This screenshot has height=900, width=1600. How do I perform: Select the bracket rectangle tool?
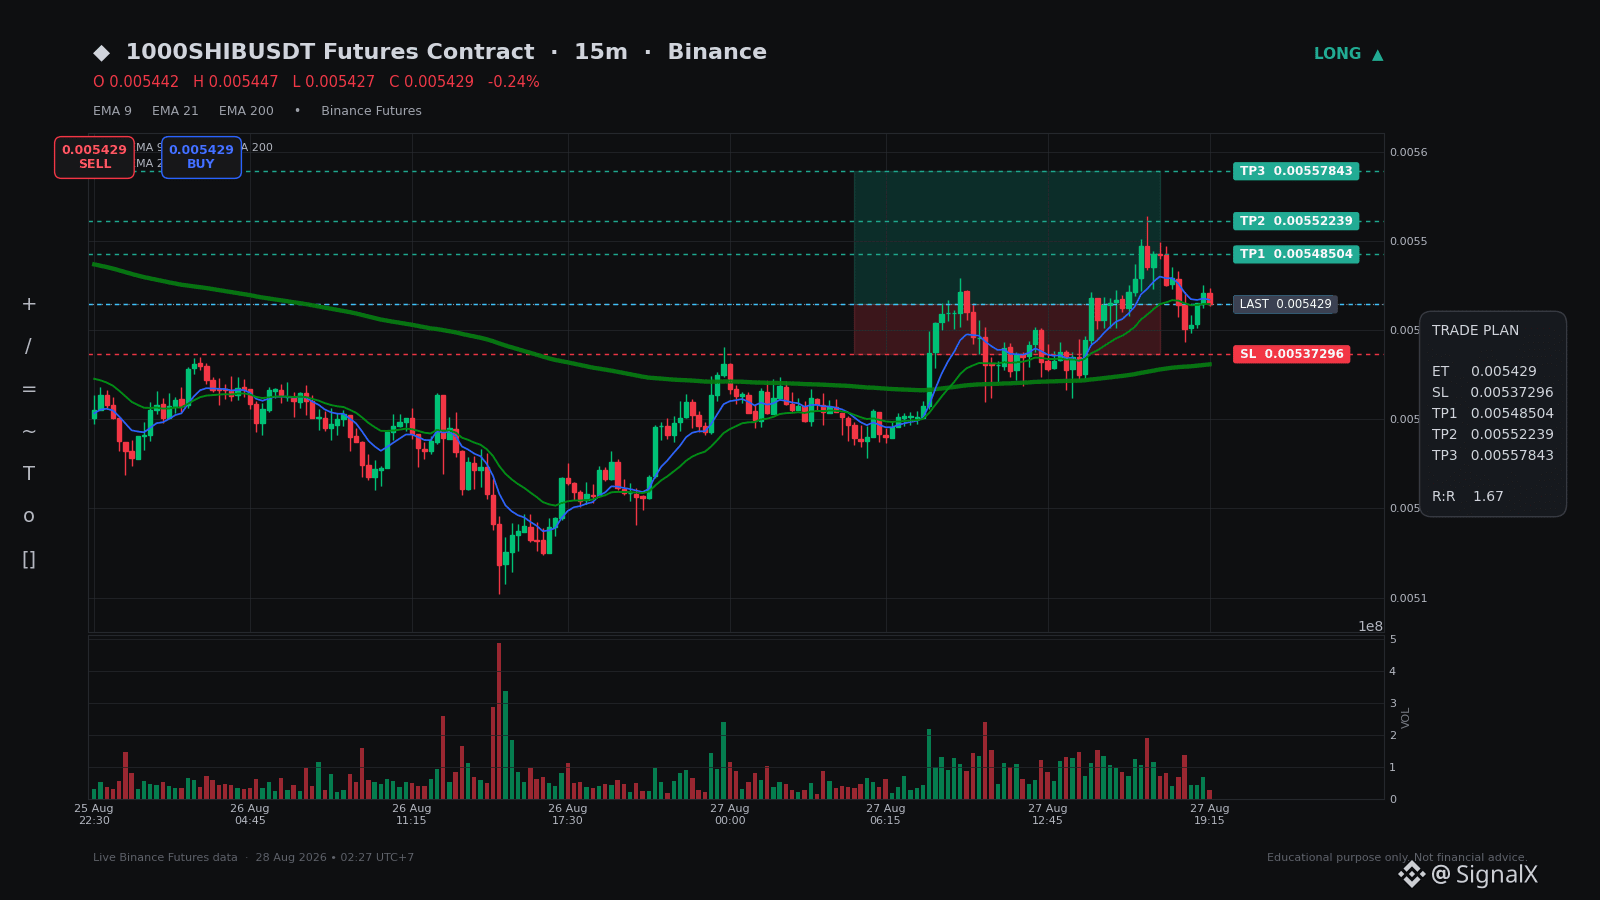(x=29, y=559)
